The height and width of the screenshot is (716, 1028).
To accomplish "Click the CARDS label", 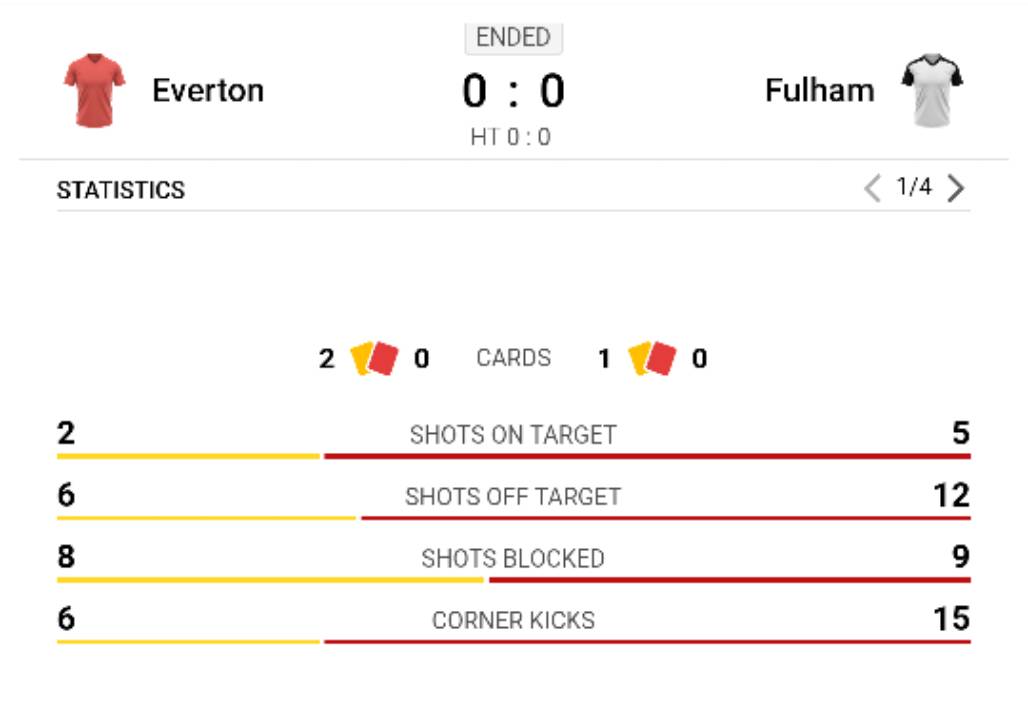I will [513, 359].
